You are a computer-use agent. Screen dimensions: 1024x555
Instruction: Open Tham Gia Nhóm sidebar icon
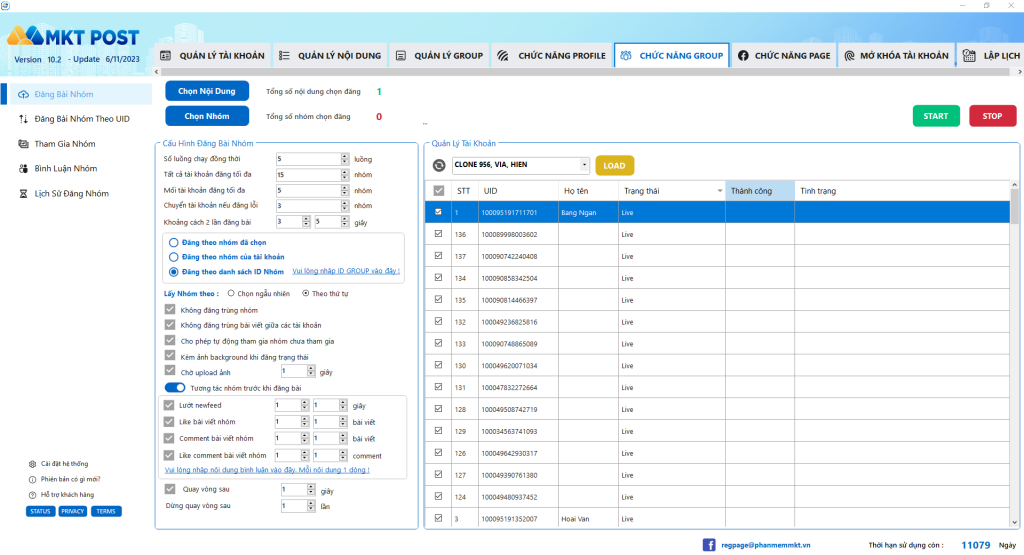coord(24,144)
